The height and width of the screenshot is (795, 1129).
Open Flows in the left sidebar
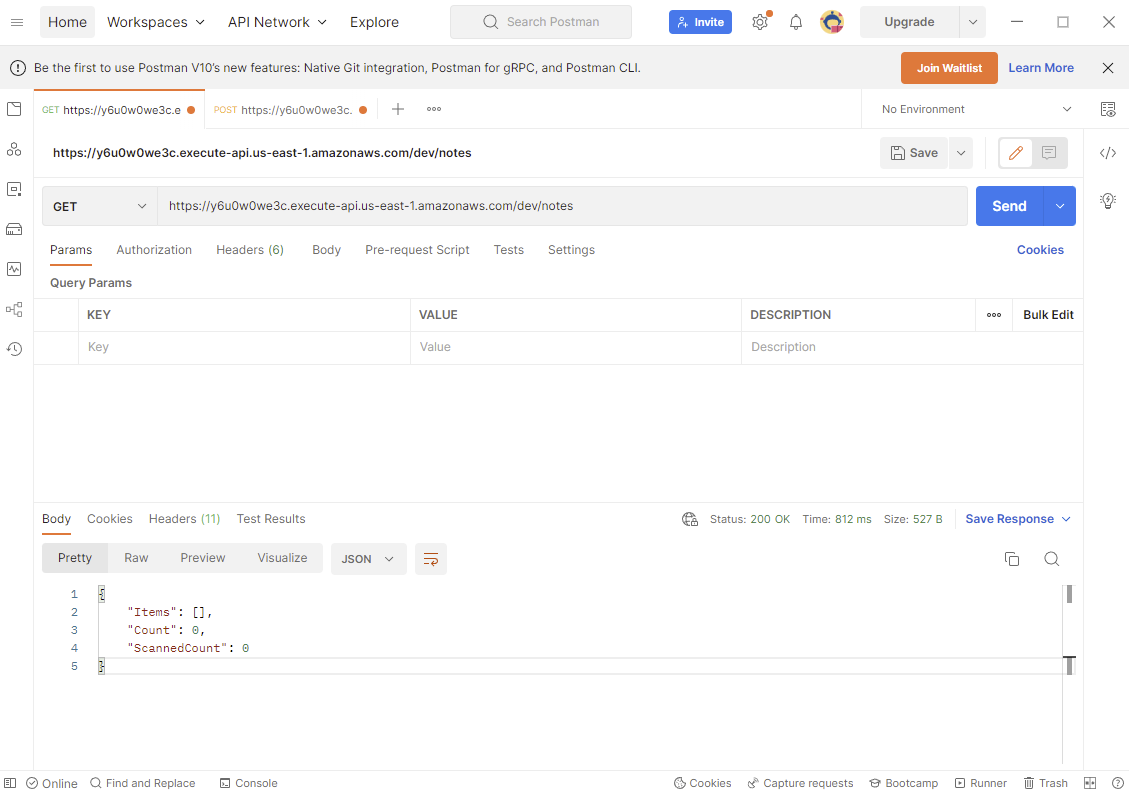click(14, 309)
